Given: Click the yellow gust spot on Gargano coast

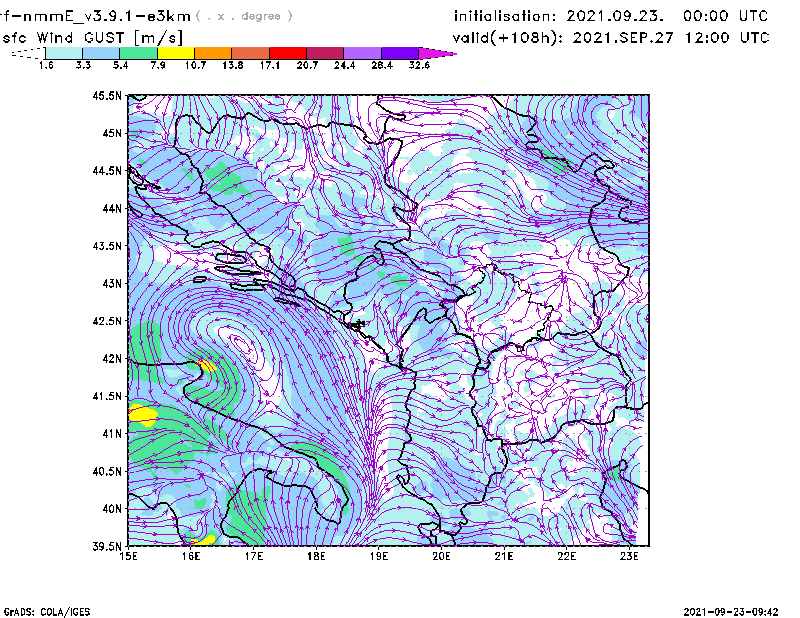Looking at the screenshot, I should pyautogui.click(x=206, y=366).
